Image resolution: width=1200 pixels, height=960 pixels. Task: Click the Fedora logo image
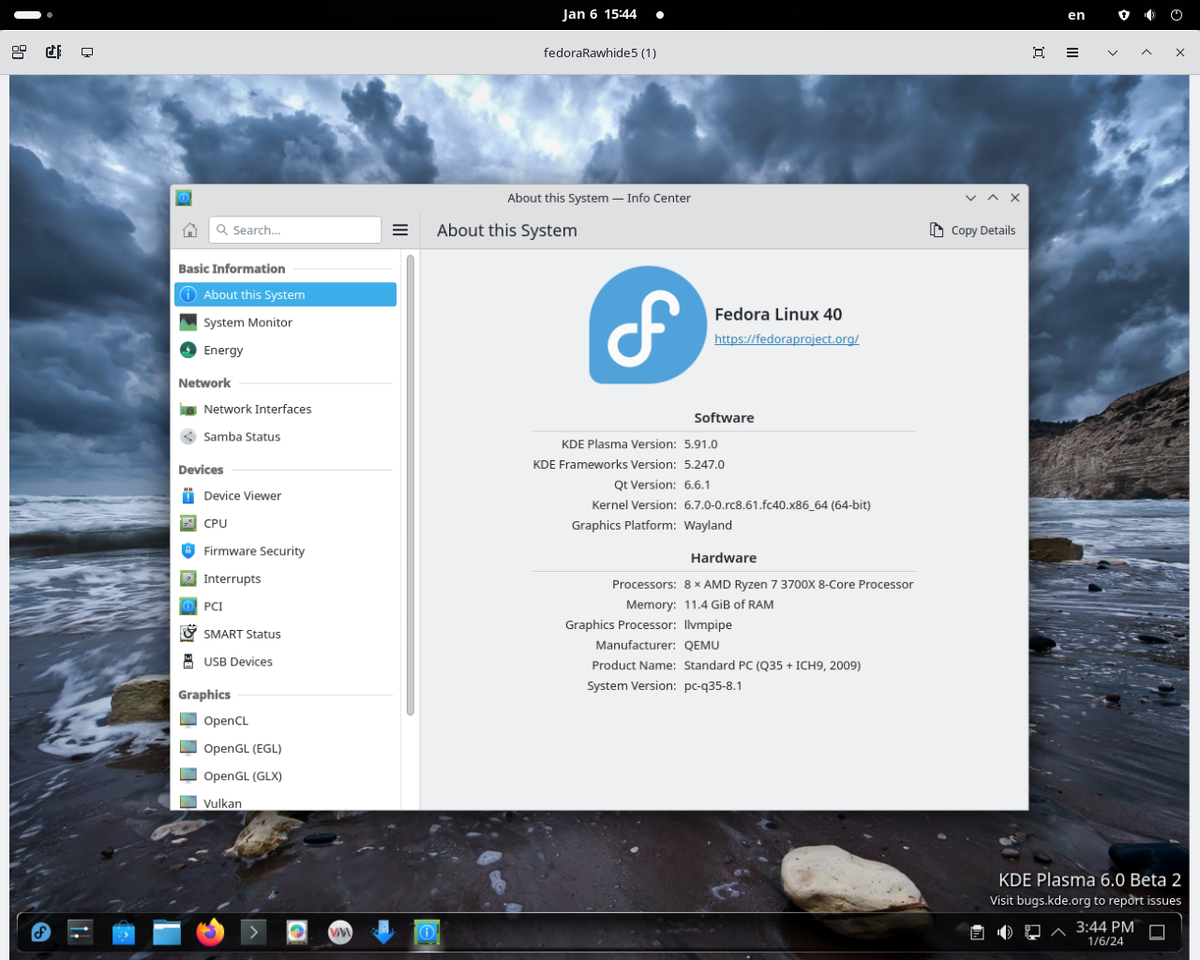(647, 325)
